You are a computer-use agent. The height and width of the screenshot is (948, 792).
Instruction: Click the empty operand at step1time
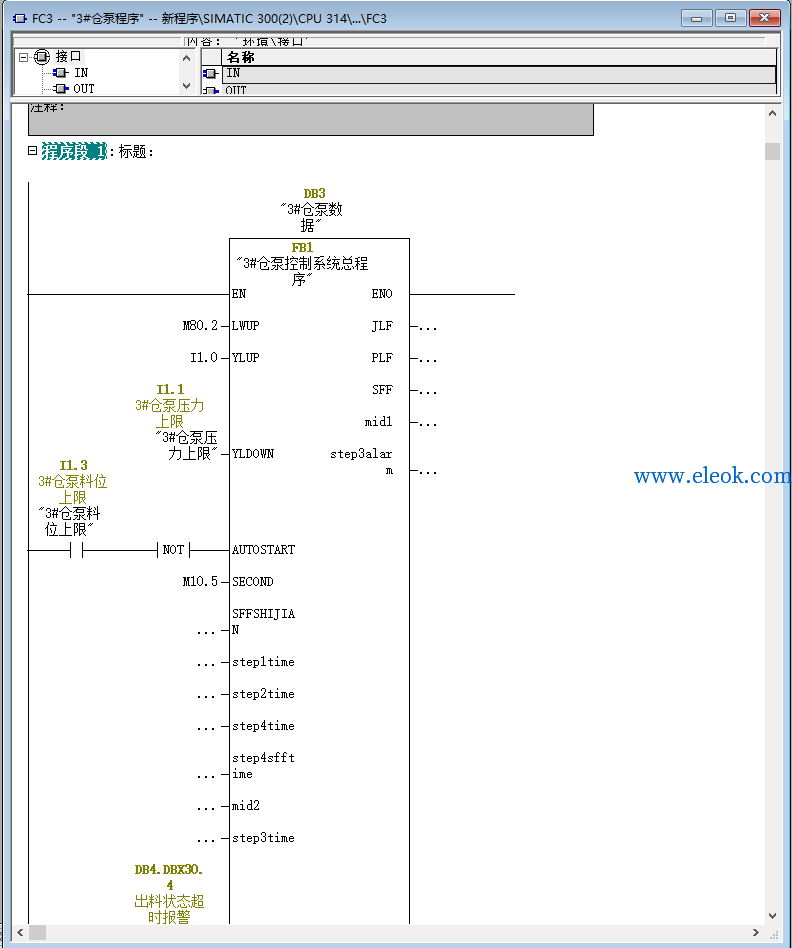click(x=206, y=663)
